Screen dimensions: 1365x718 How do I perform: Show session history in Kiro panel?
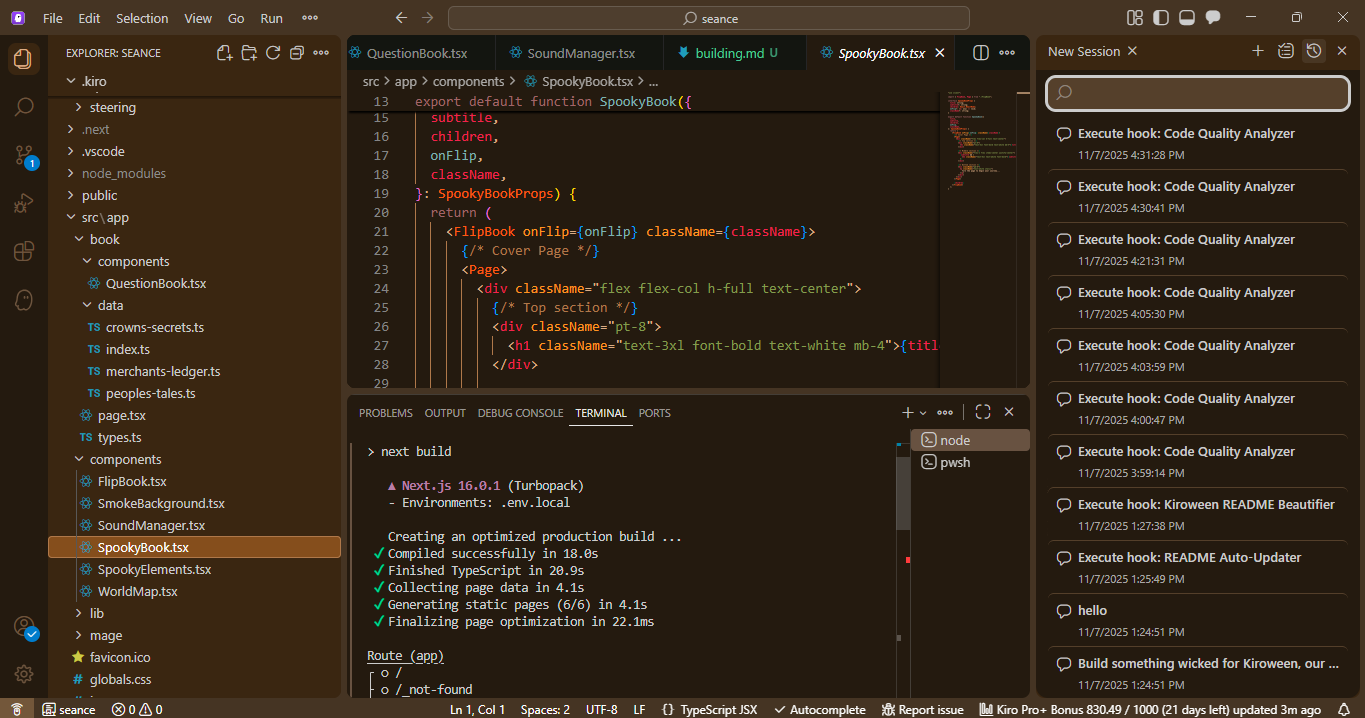pos(1314,51)
